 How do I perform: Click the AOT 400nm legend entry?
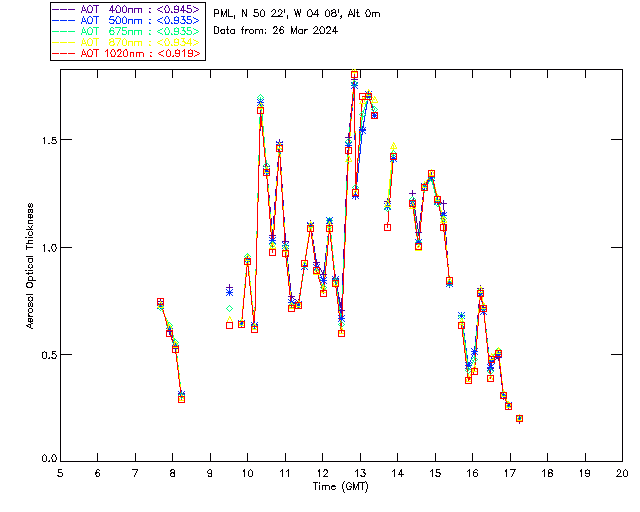click(128, 9)
